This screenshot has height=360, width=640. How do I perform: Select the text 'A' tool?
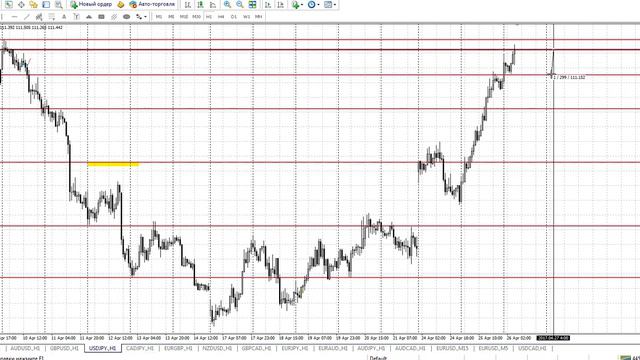tap(64, 17)
